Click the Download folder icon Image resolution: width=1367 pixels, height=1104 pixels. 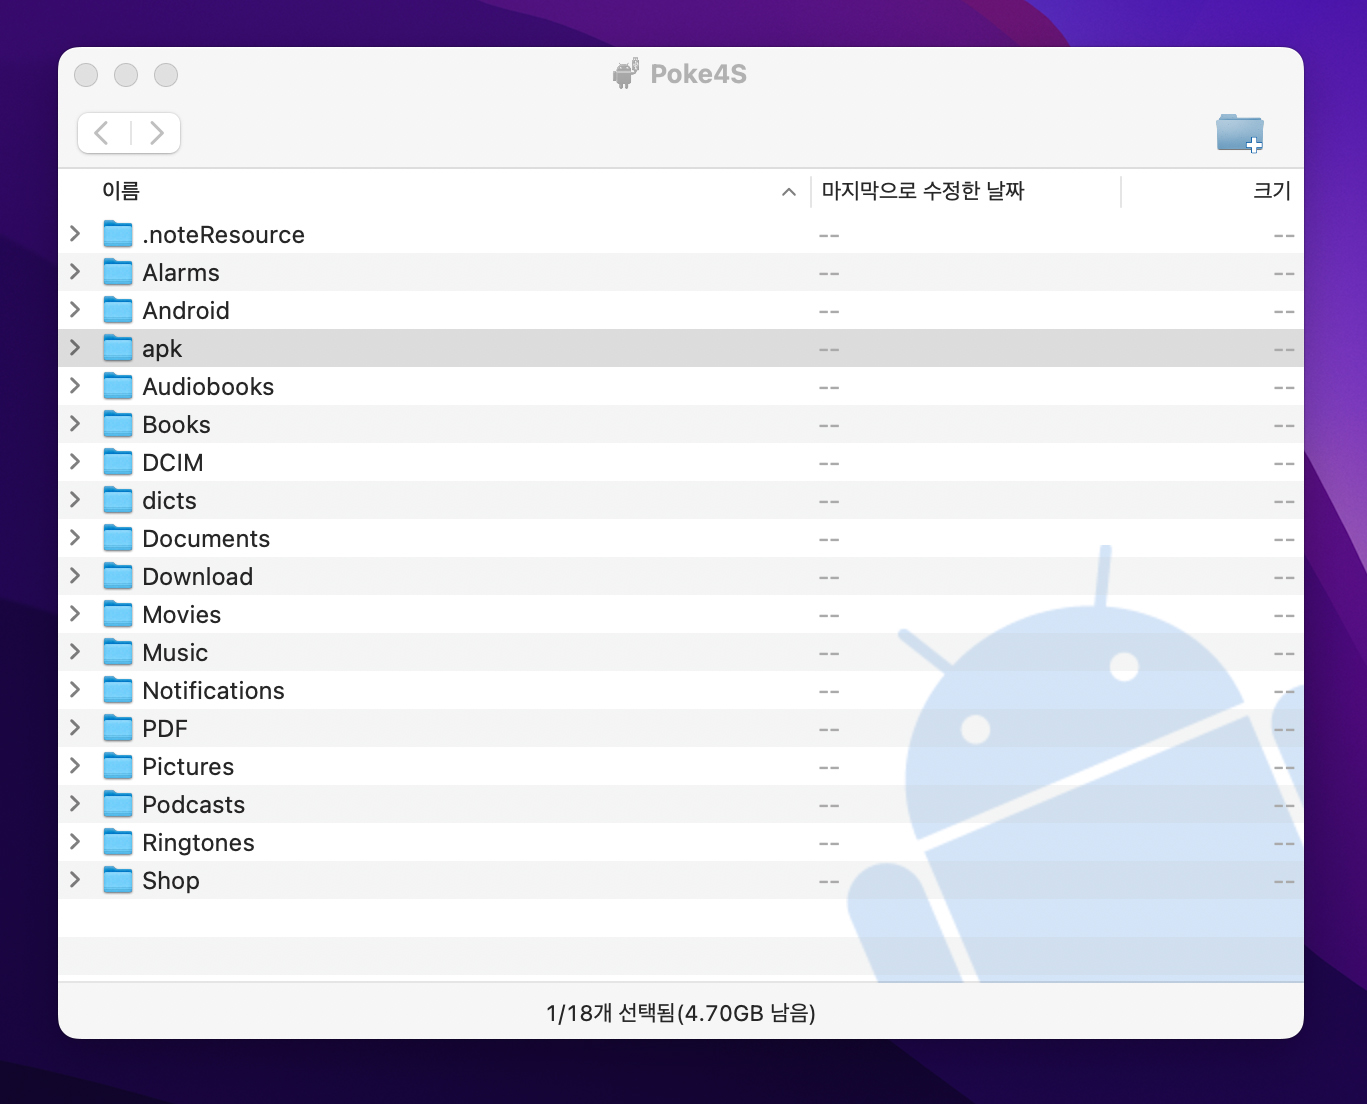click(118, 576)
